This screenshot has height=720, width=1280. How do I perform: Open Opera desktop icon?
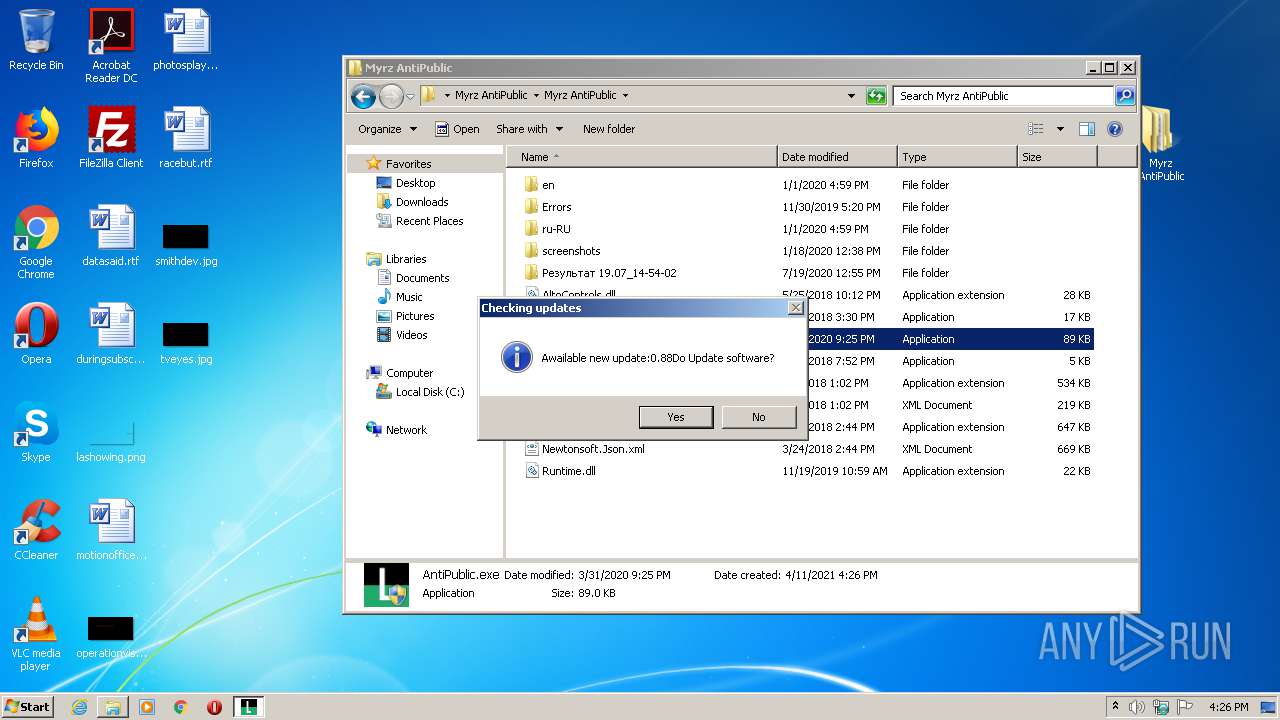click(36, 334)
